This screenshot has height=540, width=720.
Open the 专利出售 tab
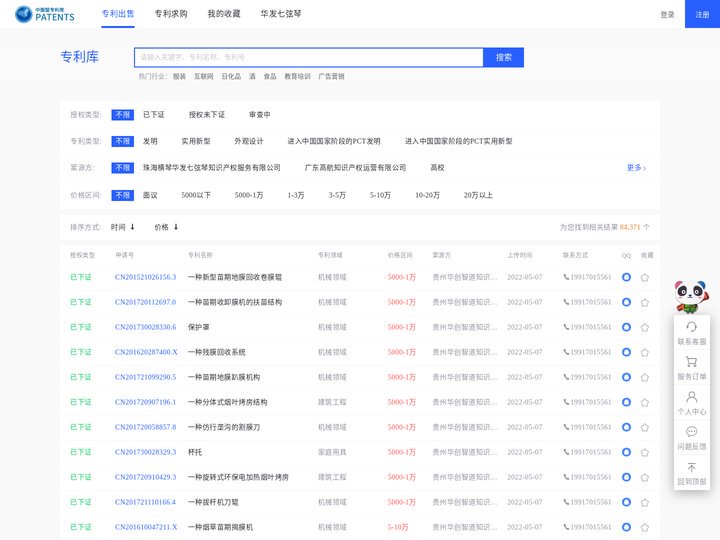(118, 14)
